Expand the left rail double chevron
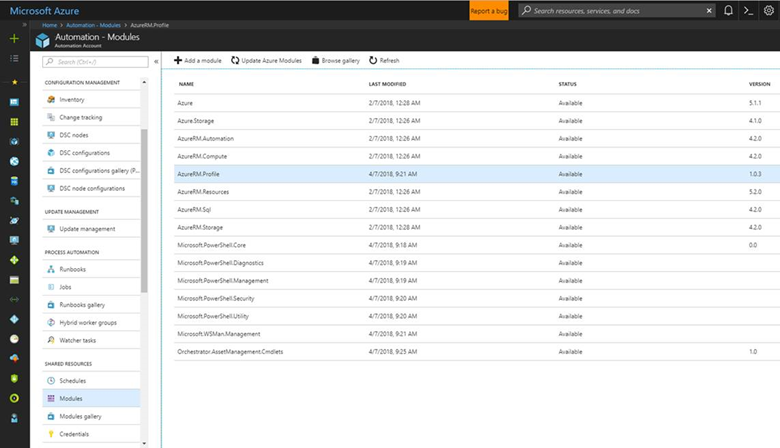This screenshot has width=780, height=448. coord(24,24)
